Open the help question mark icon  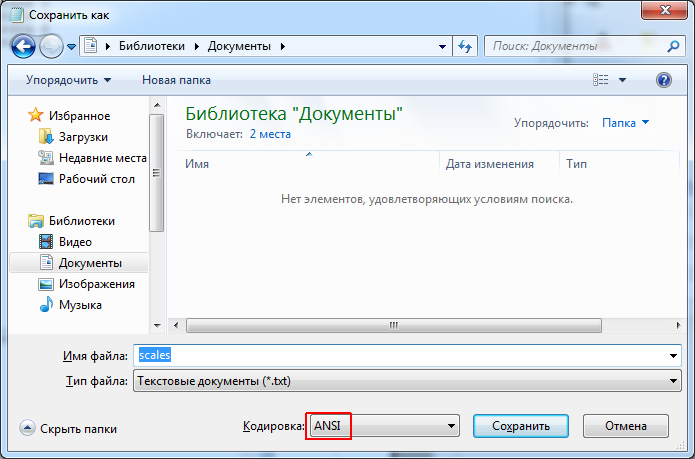click(663, 80)
